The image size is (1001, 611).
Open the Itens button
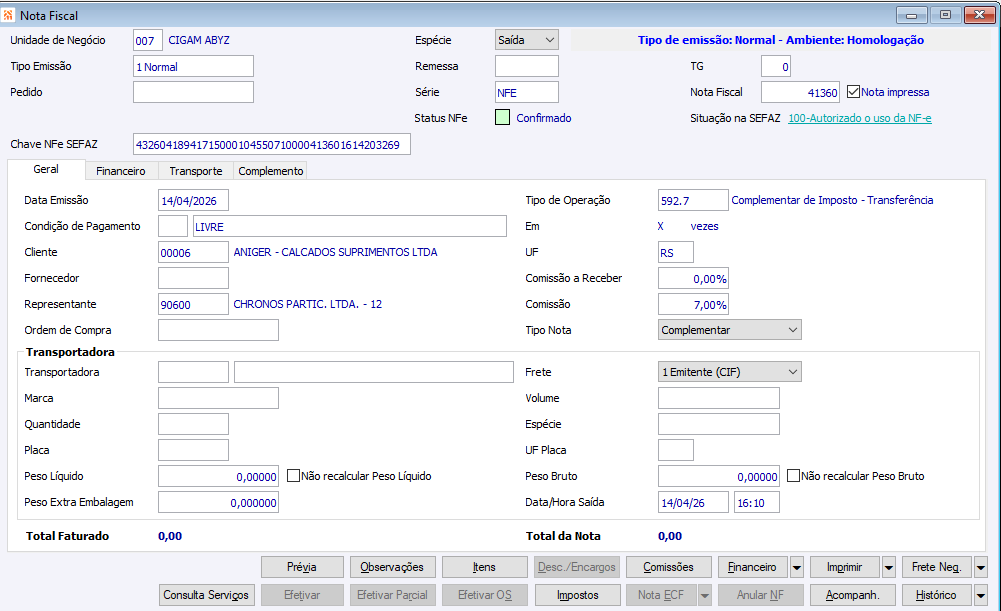tap(485, 567)
